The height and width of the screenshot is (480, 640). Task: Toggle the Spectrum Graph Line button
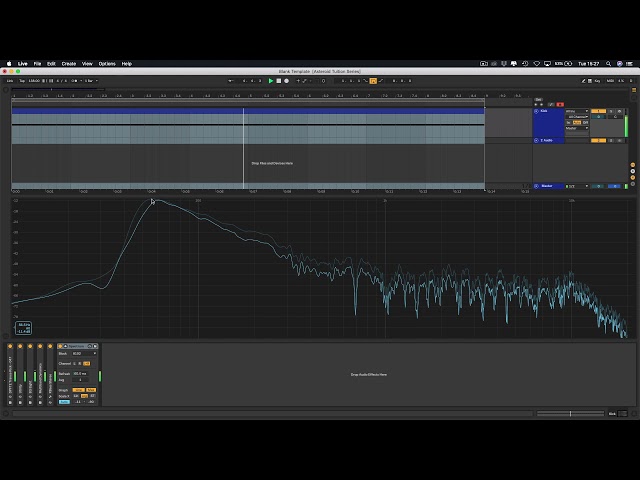point(78,390)
